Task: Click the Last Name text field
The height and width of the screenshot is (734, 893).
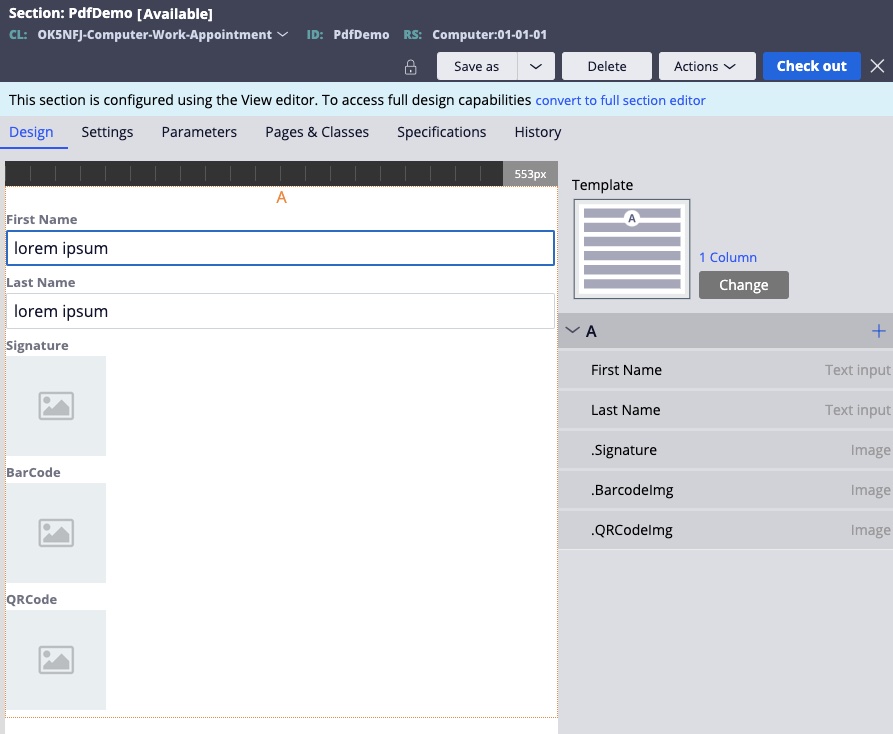Action: [x=280, y=311]
